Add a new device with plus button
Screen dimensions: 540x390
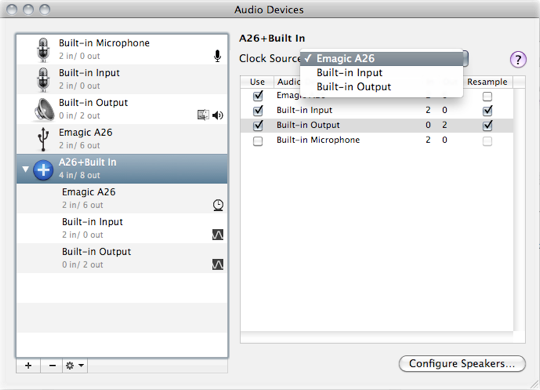28,366
